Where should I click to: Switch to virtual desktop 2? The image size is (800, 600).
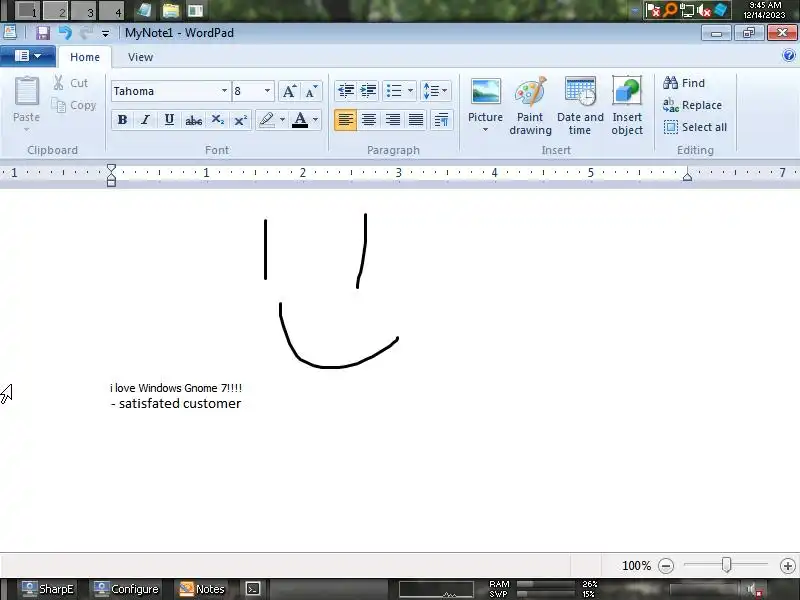click(x=56, y=10)
